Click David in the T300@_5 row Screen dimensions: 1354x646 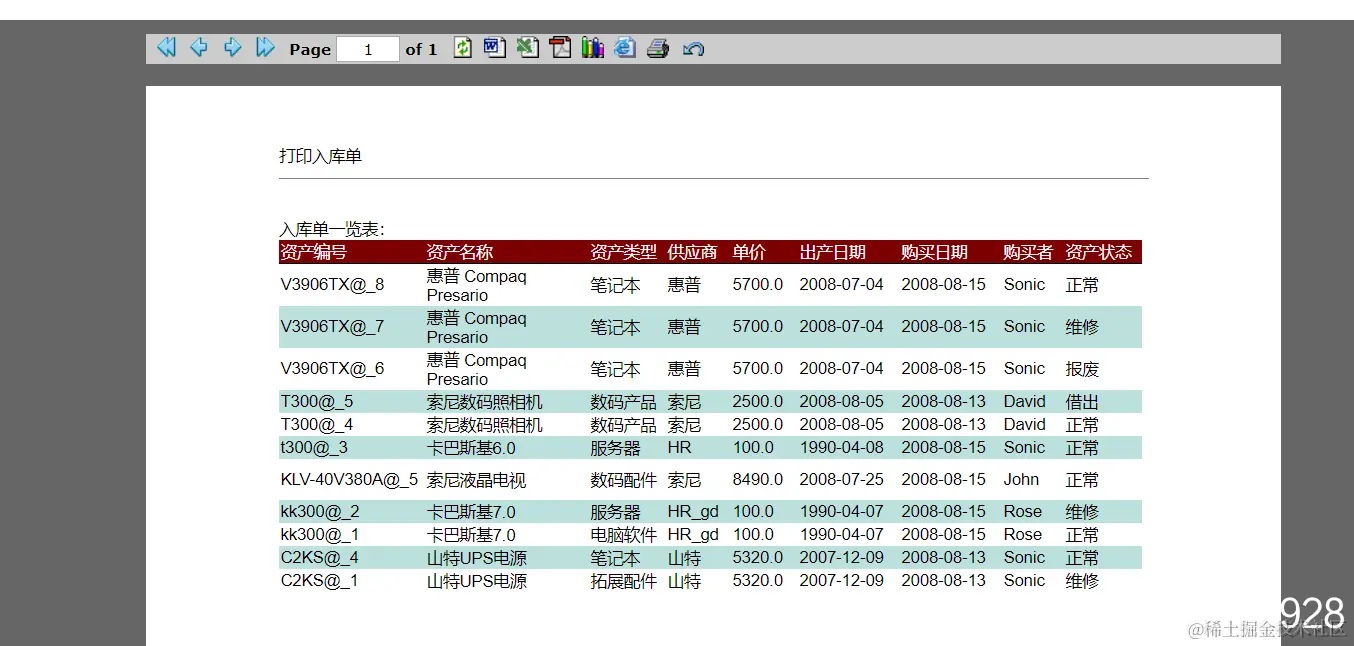click(x=1025, y=402)
